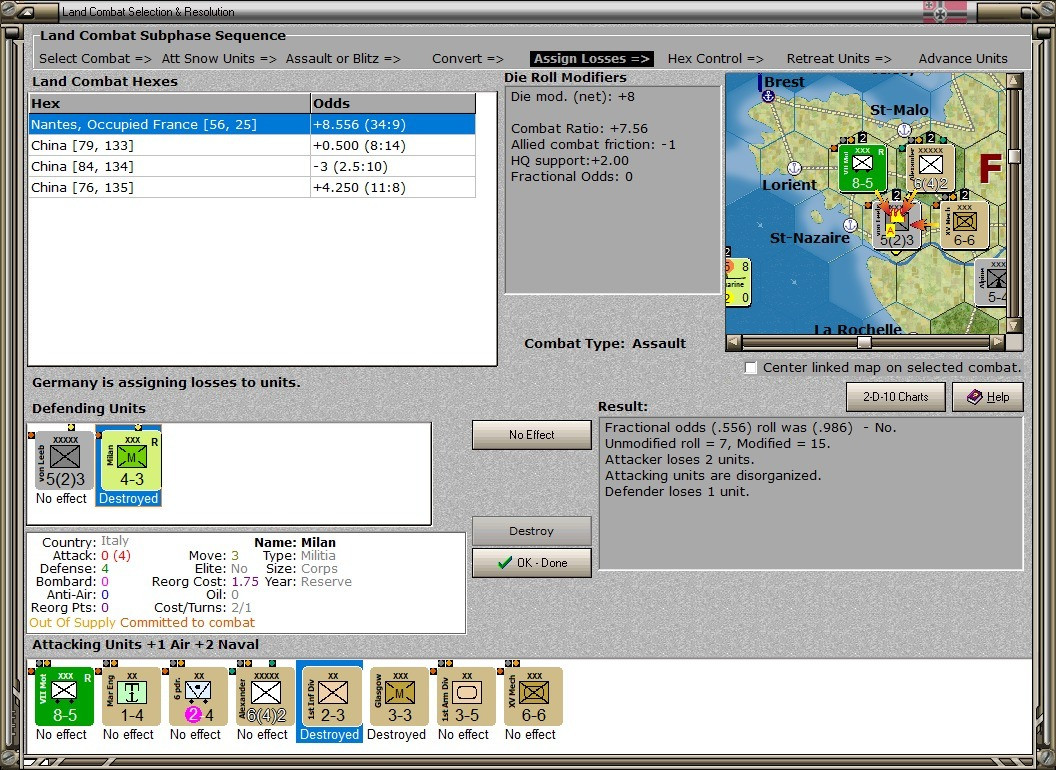Enable Center linked map on selected combat
This screenshot has width=1056, height=770.
coord(752,368)
